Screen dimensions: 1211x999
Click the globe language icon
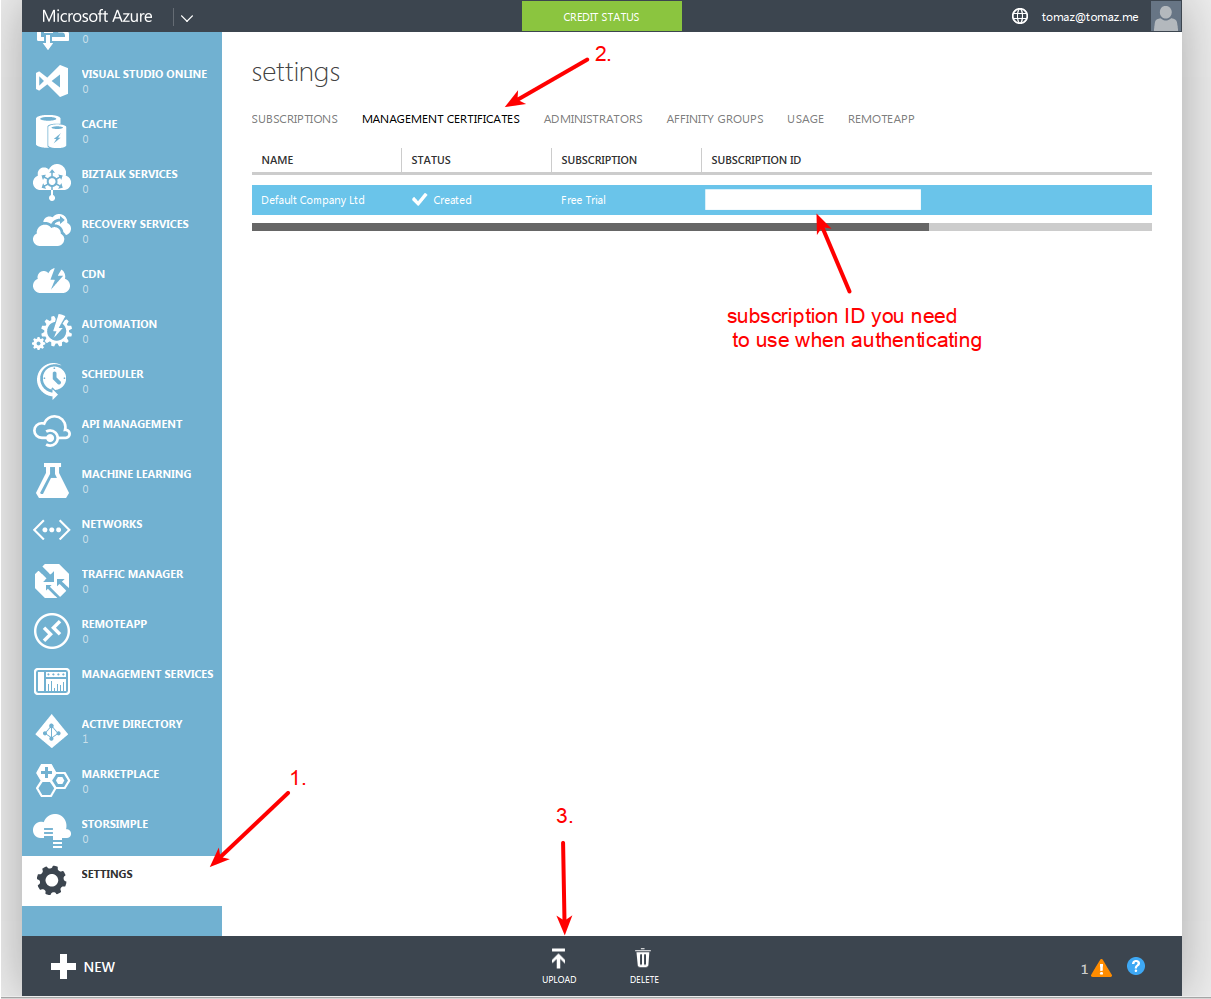point(1020,16)
